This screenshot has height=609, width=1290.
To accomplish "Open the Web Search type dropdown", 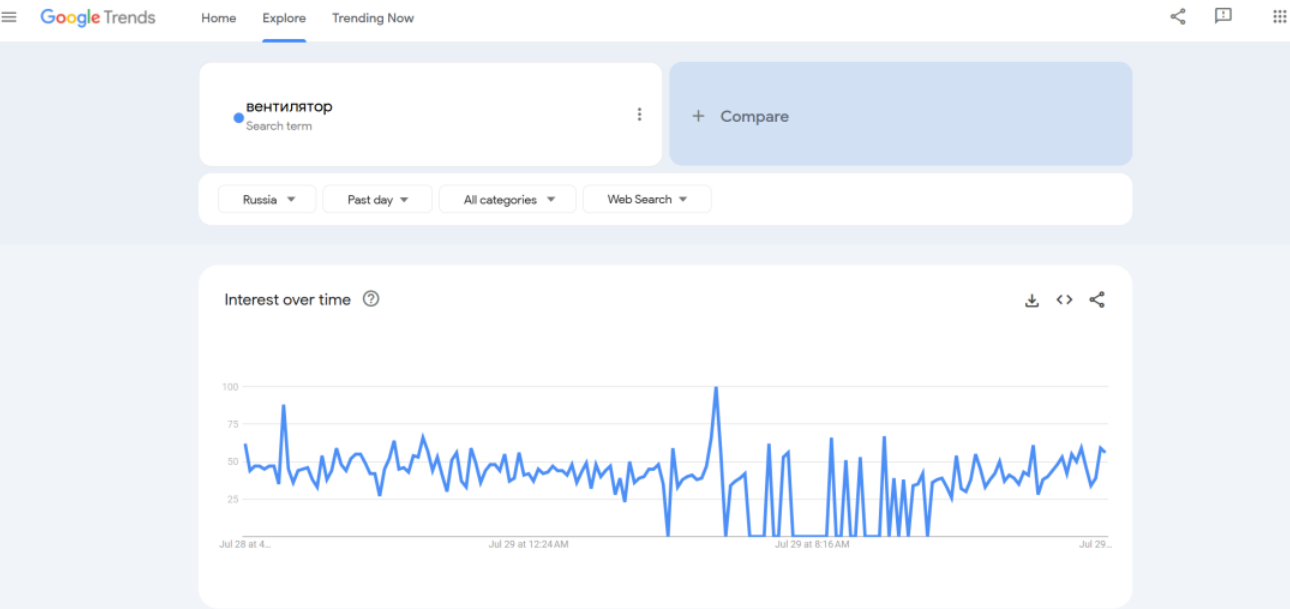I will click(646, 199).
